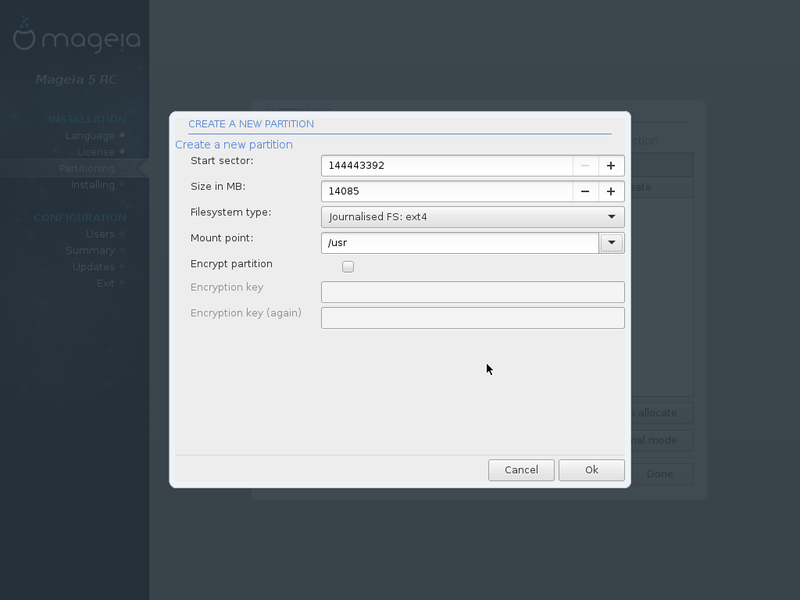The width and height of the screenshot is (800, 600).
Task: Select Summary step in configuration sidebar
Action: (90, 251)
